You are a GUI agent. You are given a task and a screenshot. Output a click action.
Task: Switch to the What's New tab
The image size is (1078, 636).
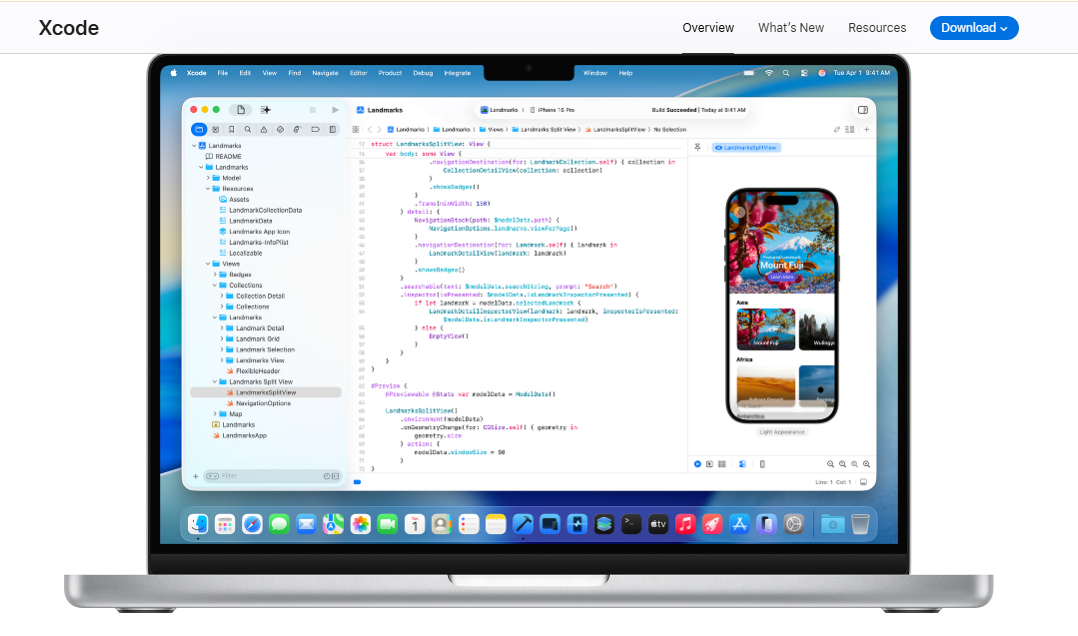791,27
